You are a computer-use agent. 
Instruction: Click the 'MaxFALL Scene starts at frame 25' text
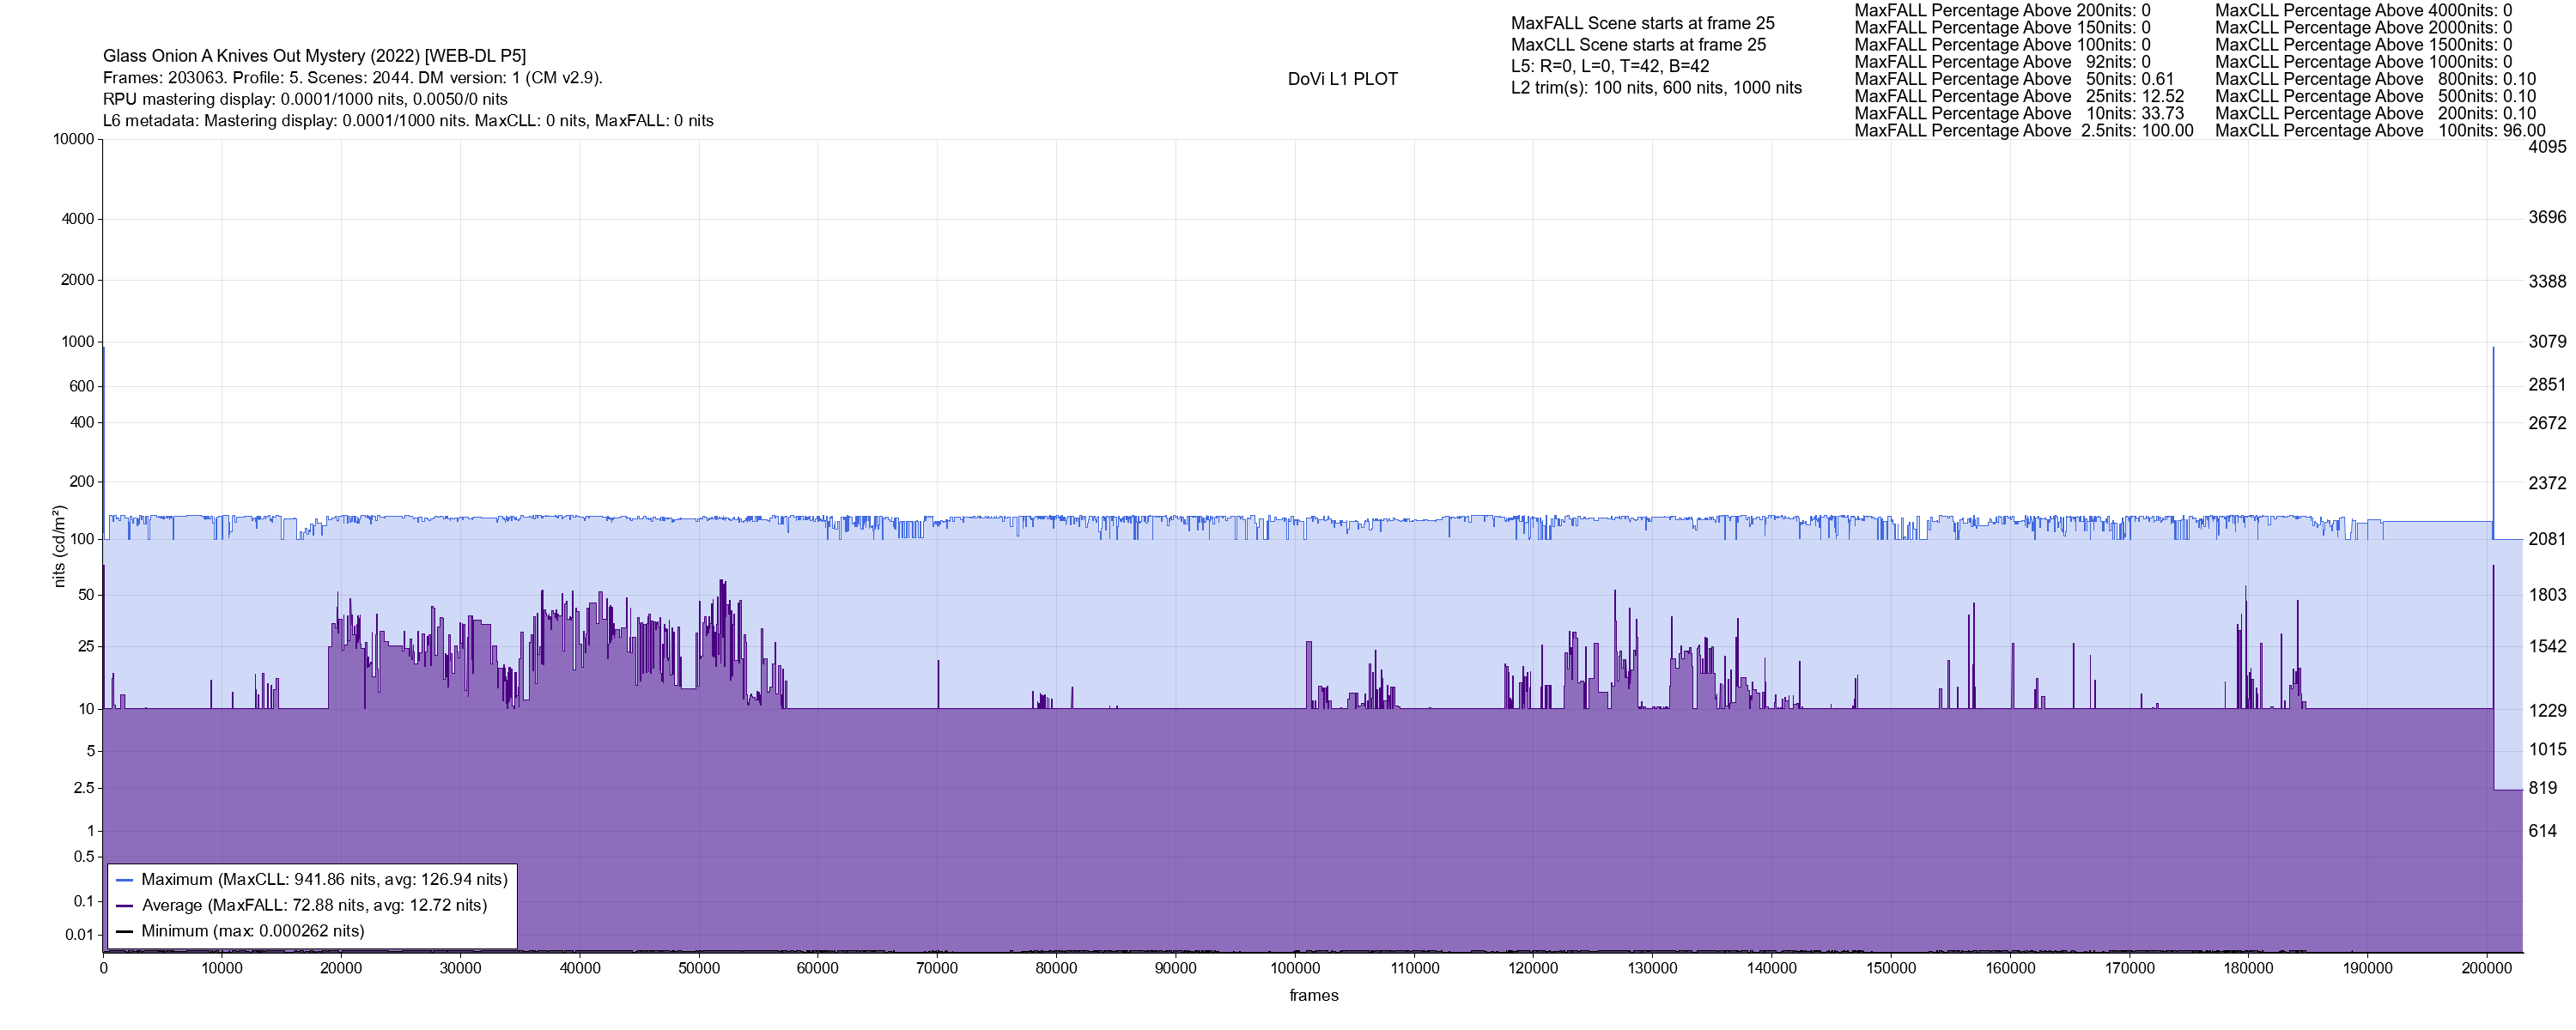tap(1642, 23)
